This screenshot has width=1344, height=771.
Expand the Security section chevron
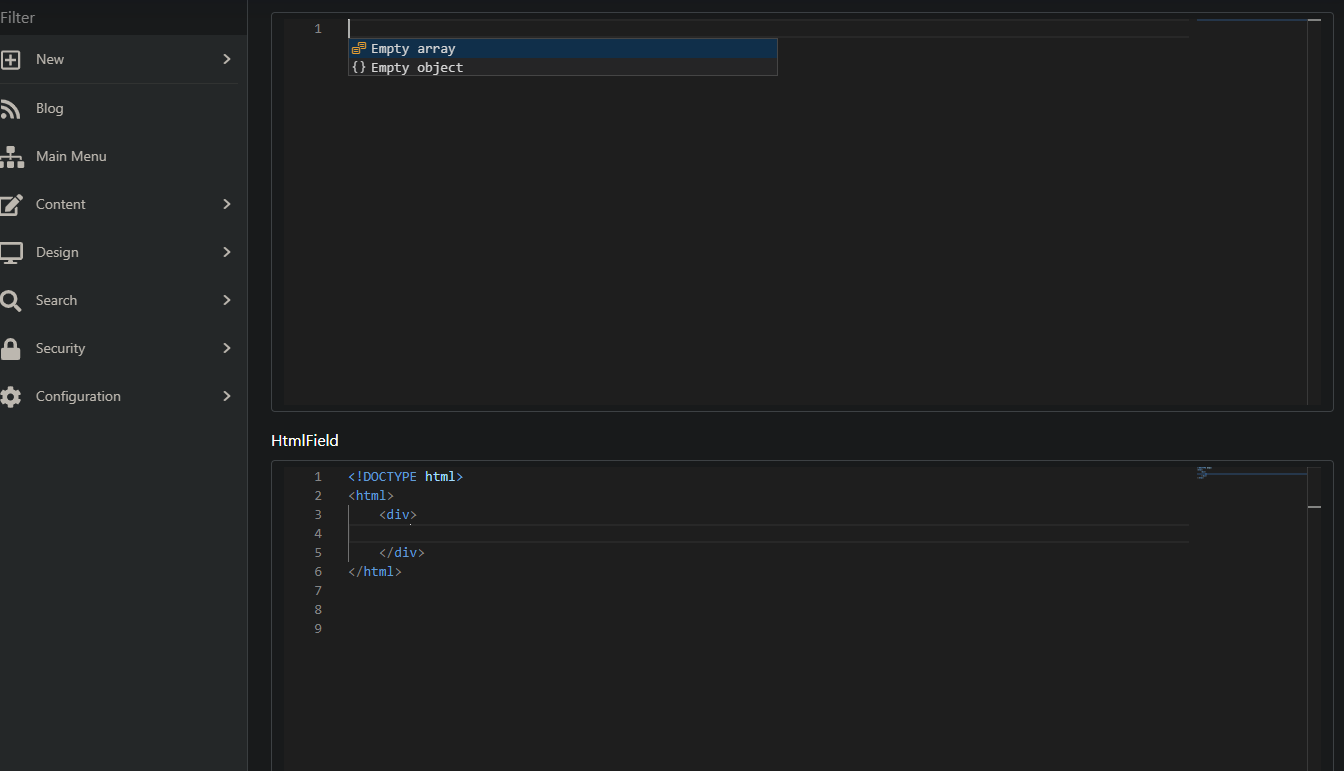tap(227, 348)
